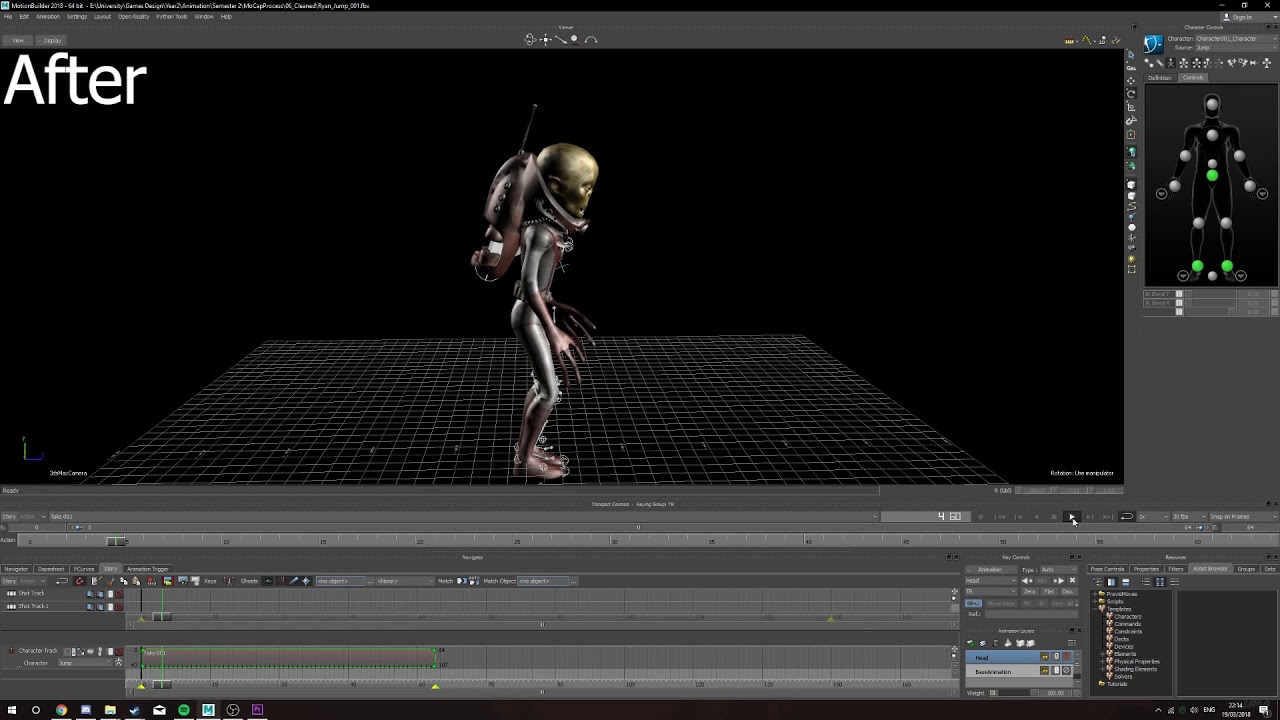
Task: Open the File menu
Action: click(8, 17)
